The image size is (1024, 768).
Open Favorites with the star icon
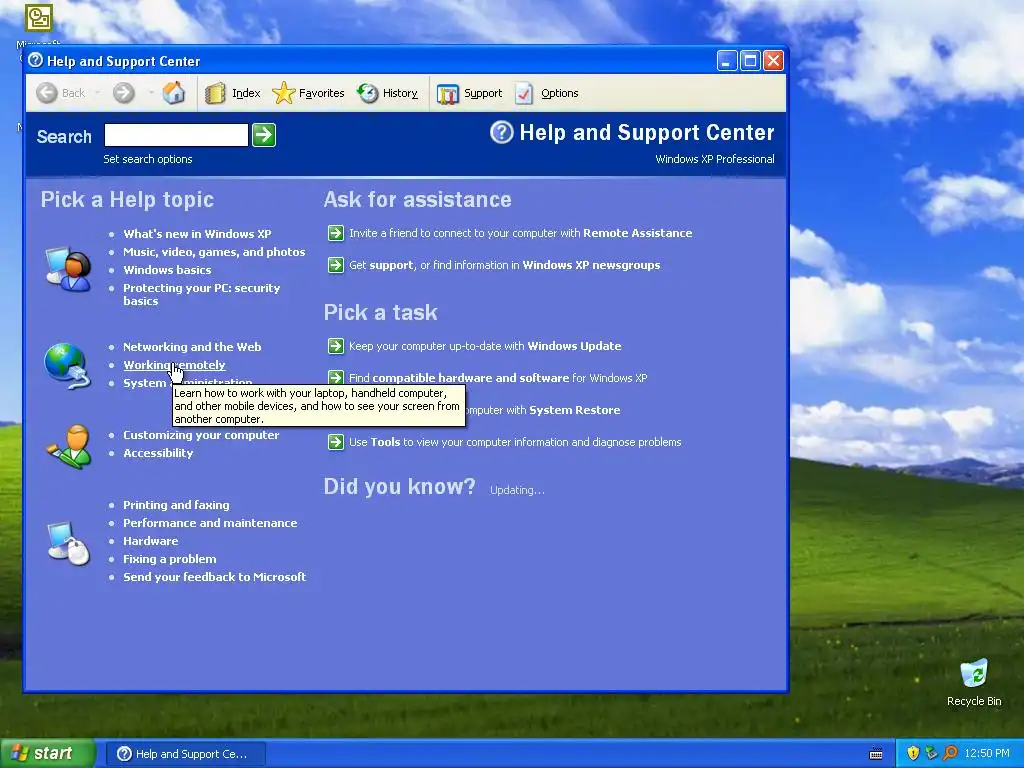pos(308,93)
